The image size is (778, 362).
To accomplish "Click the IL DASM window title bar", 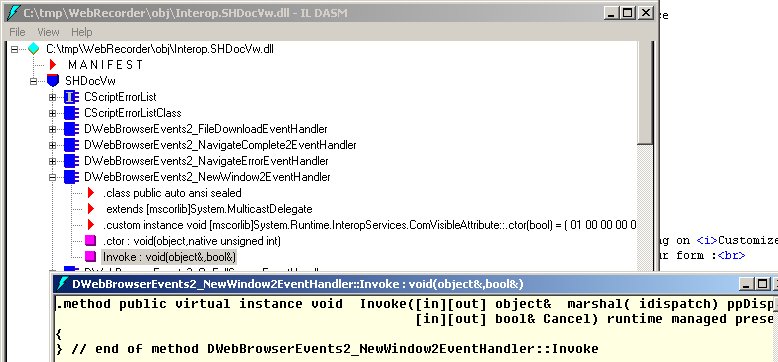I will pyautogui.click(x=329, y=13).
